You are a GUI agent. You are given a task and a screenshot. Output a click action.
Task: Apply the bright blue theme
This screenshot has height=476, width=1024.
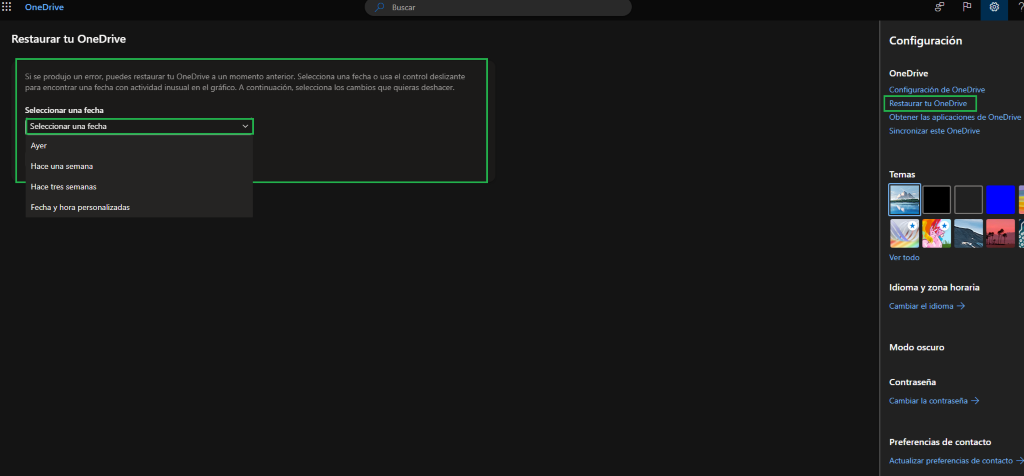point(1000,199)
